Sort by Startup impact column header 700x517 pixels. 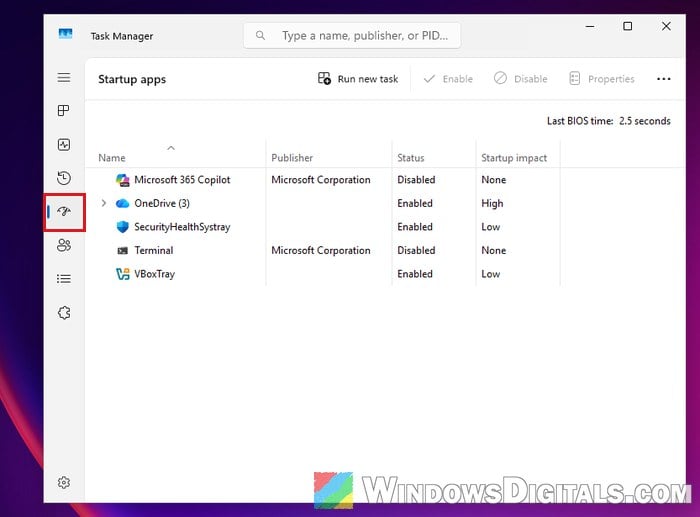click(514, 158)
